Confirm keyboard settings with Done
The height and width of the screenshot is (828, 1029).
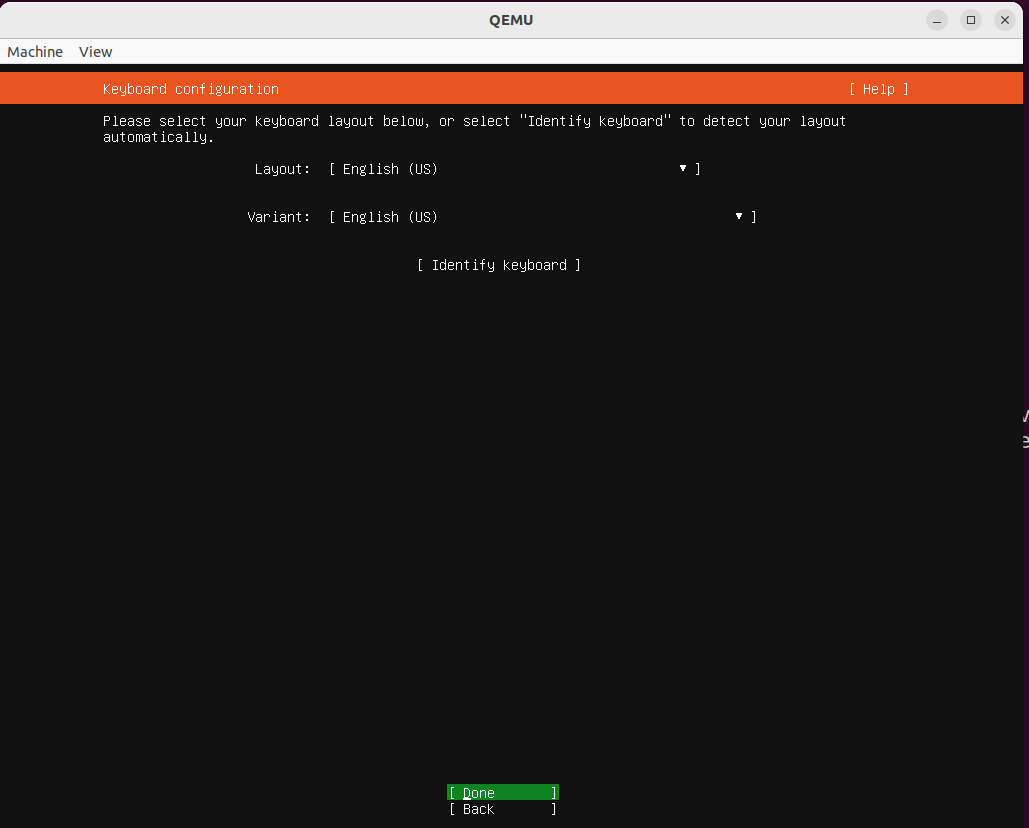click(x=502, y=792)
